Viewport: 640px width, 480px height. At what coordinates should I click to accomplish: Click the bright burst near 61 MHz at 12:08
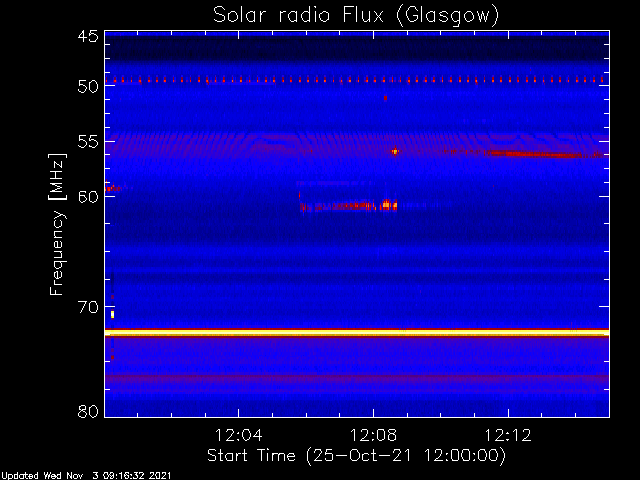pos(389,205)
